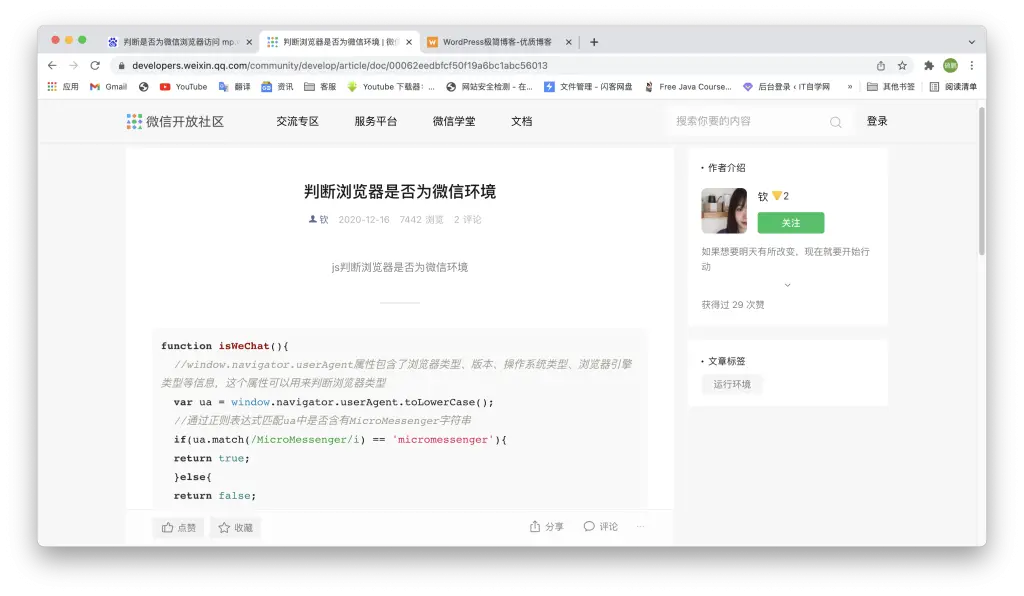Open the article more options ellipsis

click(641, 526)
